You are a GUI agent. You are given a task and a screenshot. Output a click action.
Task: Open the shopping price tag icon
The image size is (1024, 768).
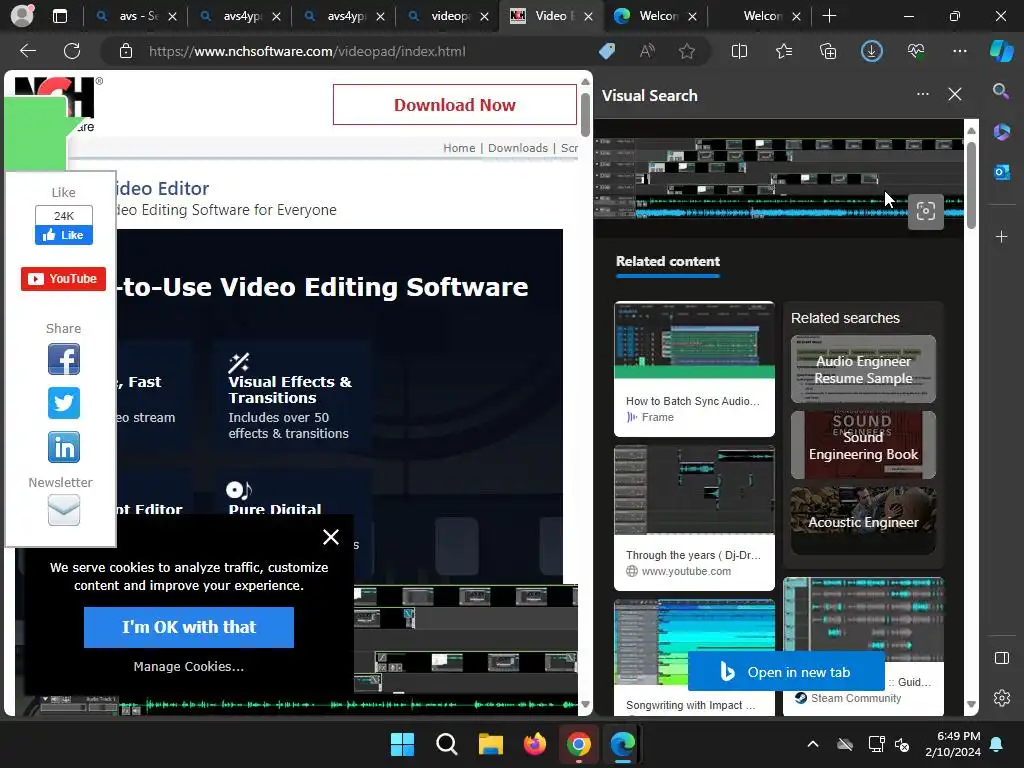pyautogui.click(x=607, y=51)
